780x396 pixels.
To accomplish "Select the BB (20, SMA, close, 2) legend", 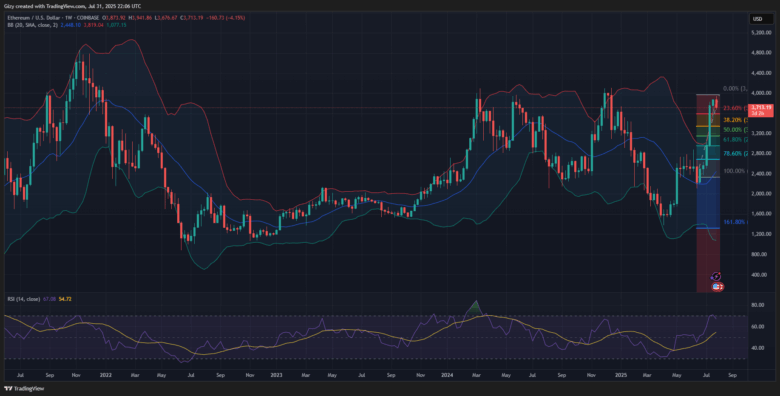I will pyautogui.click(x=32, y=25).
